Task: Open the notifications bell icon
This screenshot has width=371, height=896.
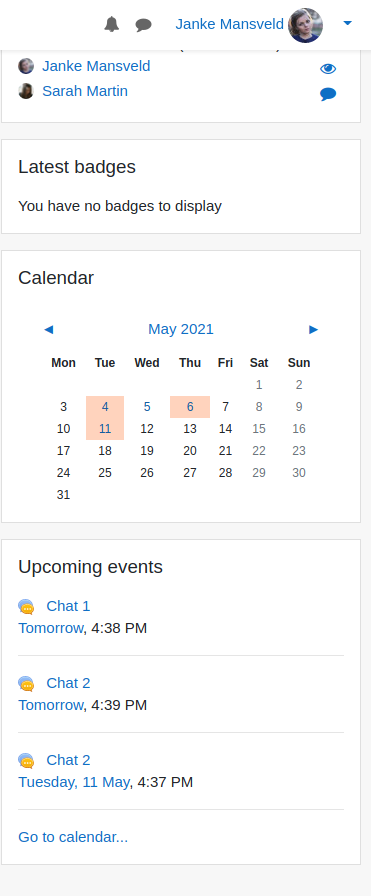Action: (x=111, y=25)
